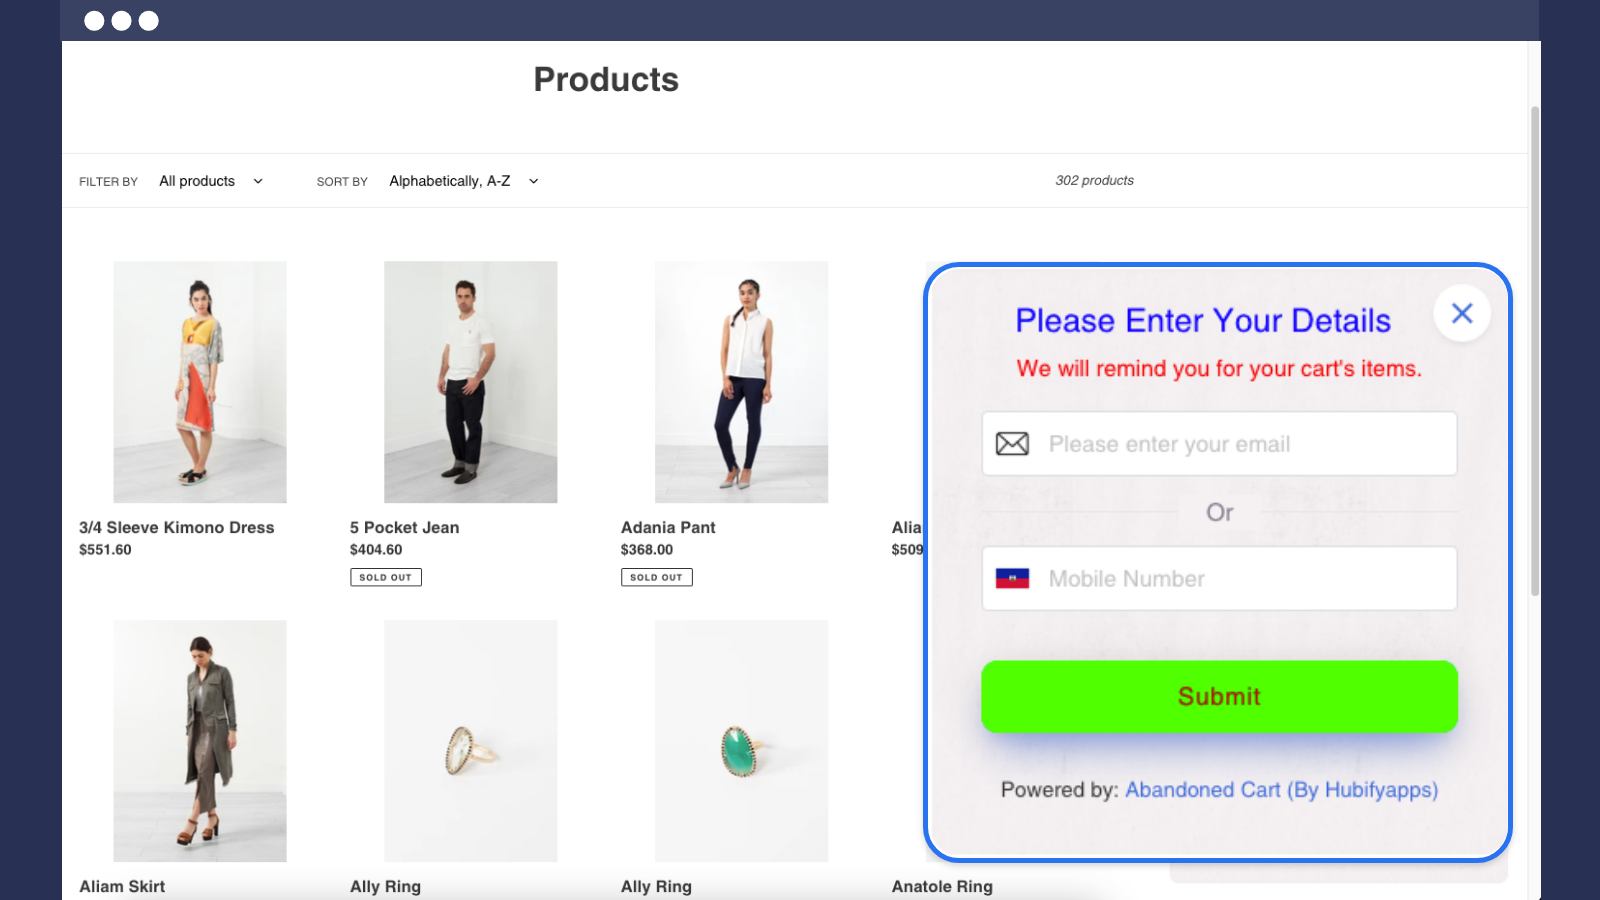The height and width of the screenshot is (900, 1600).
Task: Click the Aliam Skirt product image
Action: tap(199, 740)
